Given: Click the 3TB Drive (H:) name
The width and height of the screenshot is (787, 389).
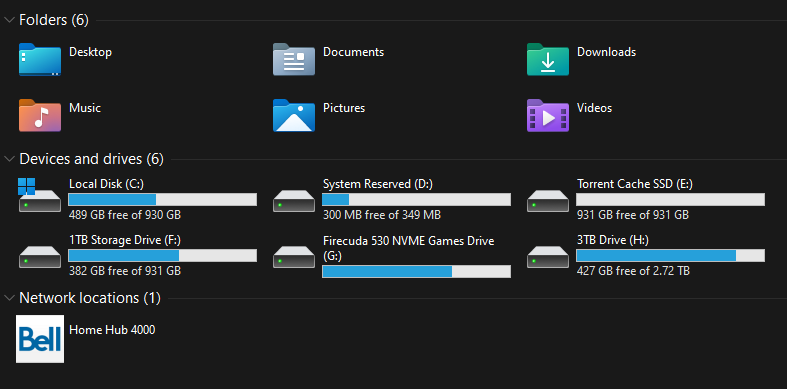Looking at the screenshot, I should (x=613, y=240).
